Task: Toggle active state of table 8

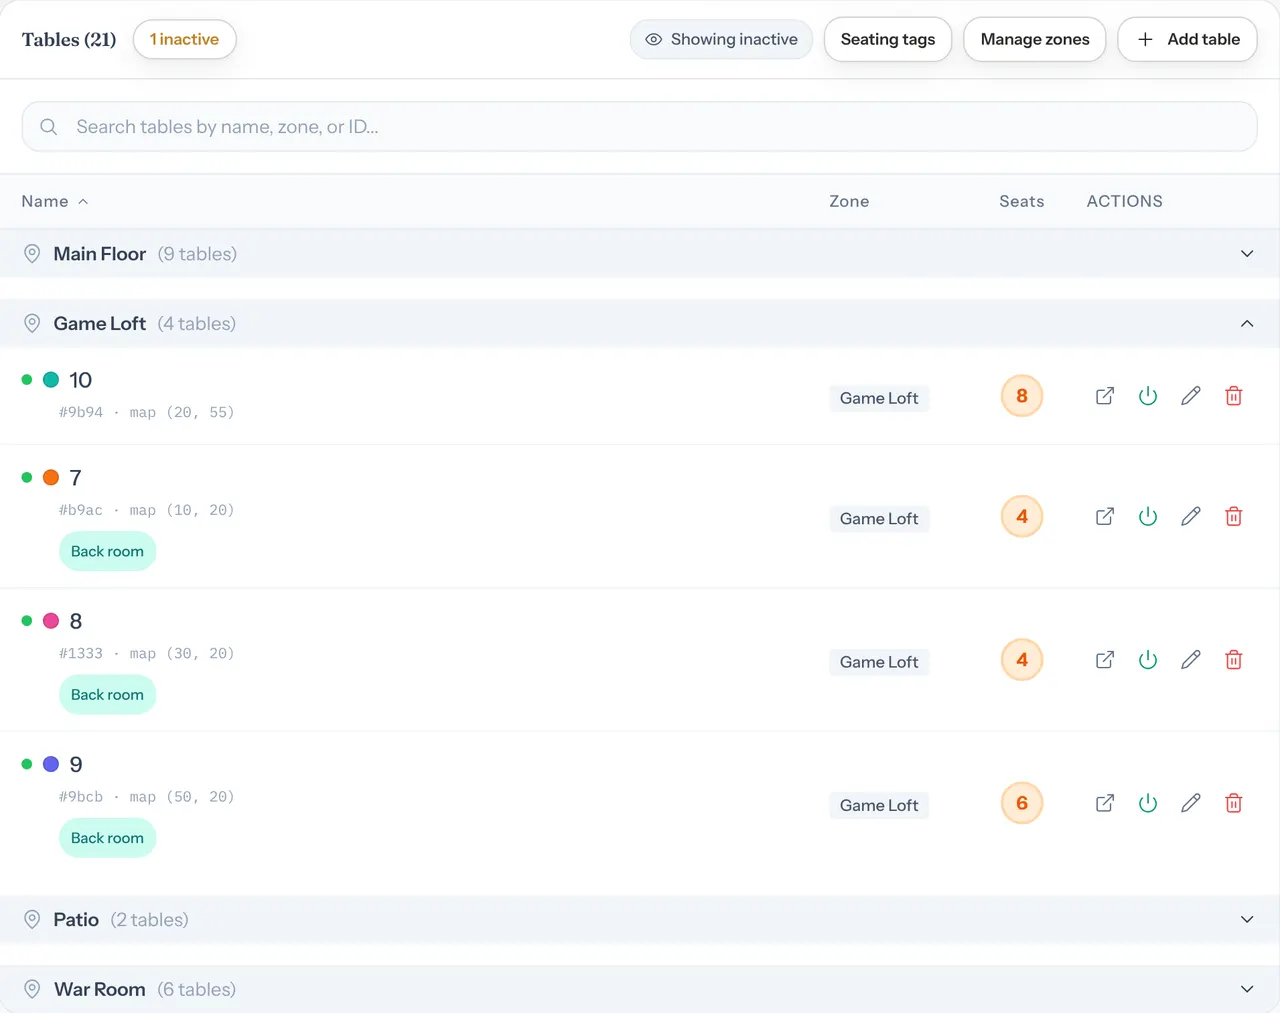Action: point(1148,660)
